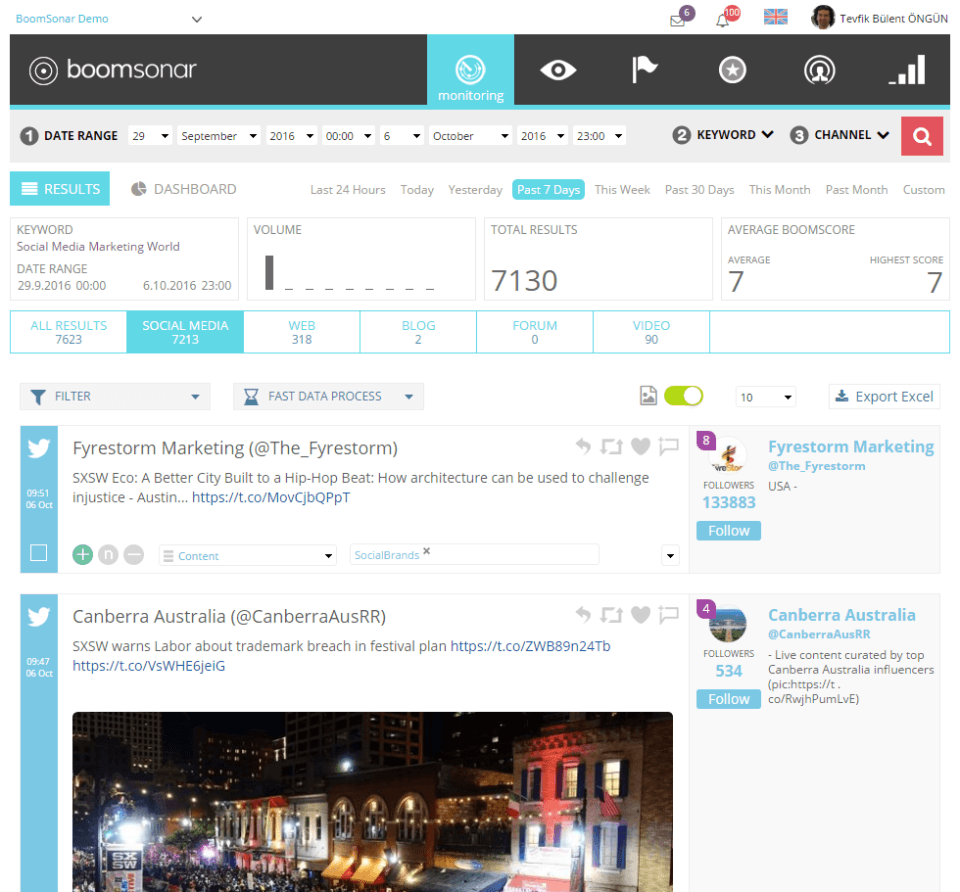Open the notifications bell icon
960x892 pixels.
tap(722, 21)
